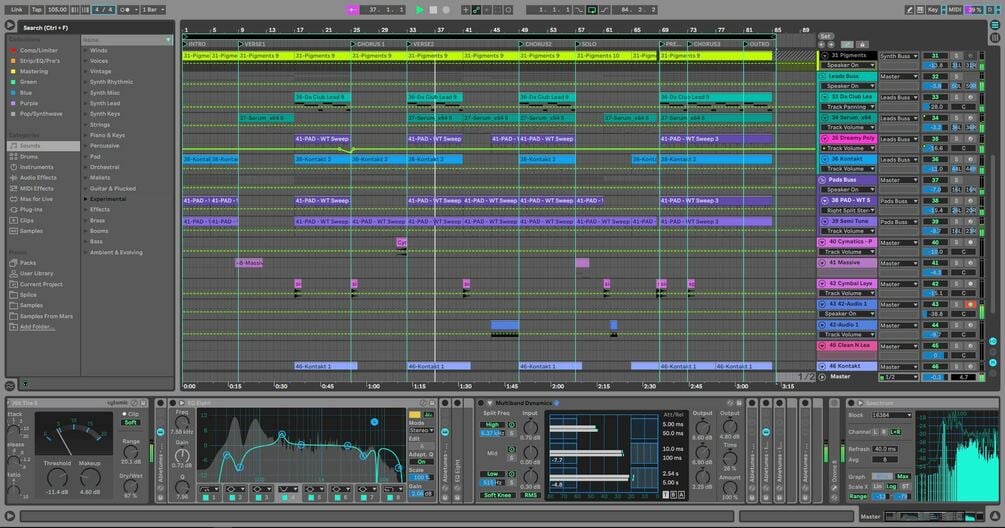Open MIDI Effects category in browser
The height and width of the screenshot is (528, 1005).
[37, 188]
